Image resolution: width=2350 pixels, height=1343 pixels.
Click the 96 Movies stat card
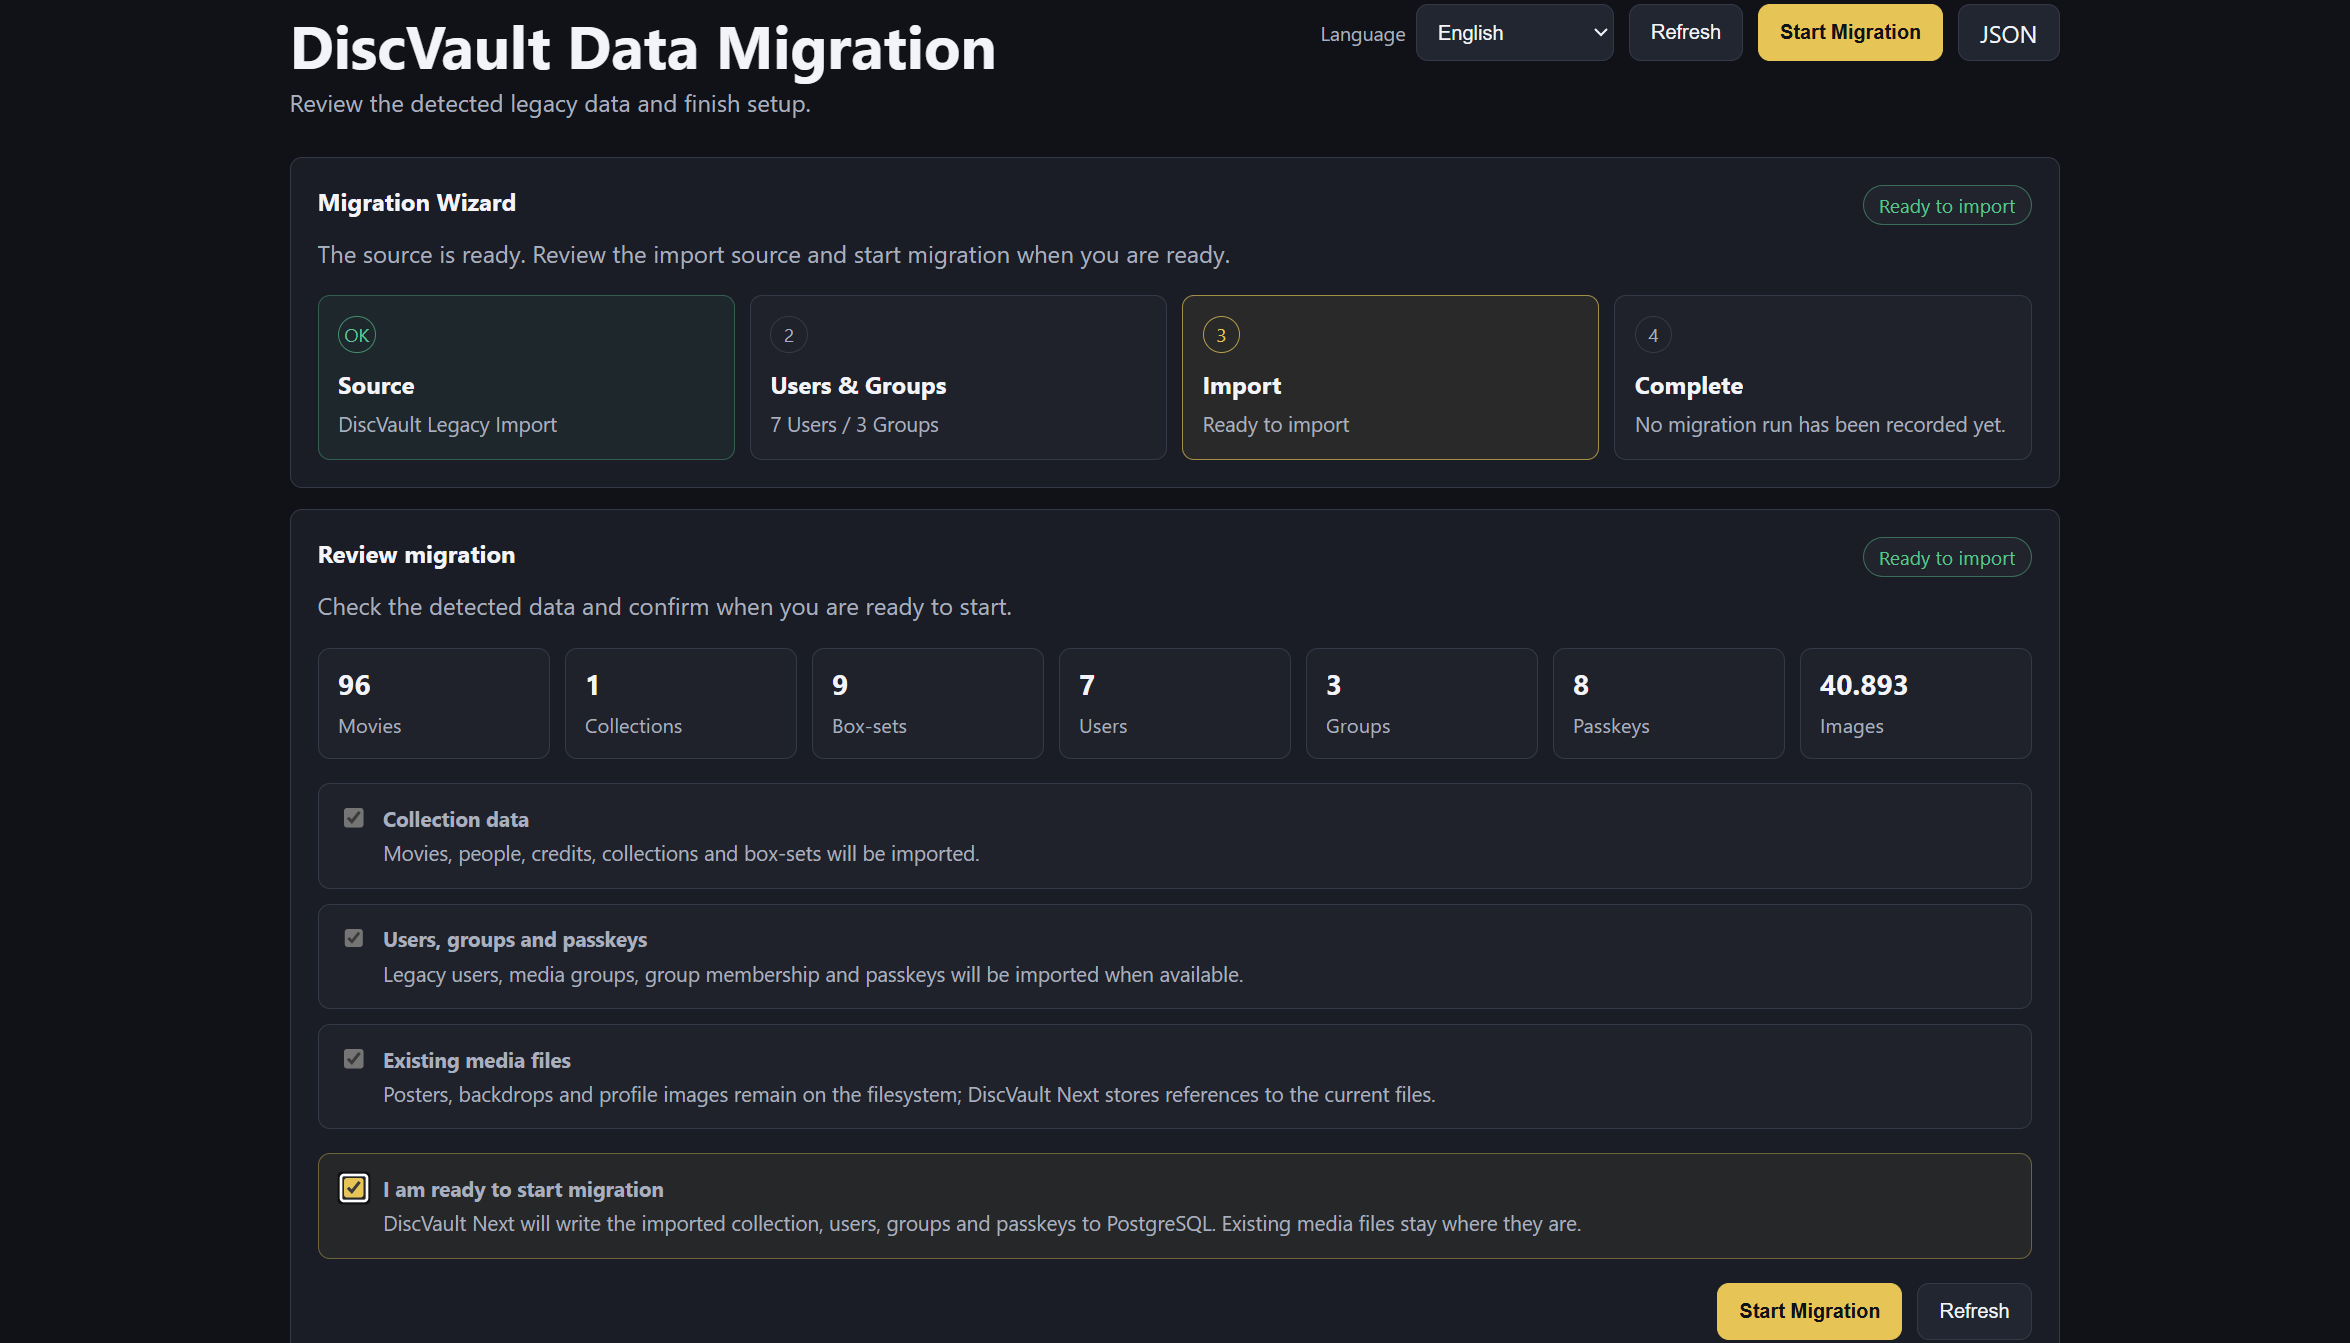[434, 703]
